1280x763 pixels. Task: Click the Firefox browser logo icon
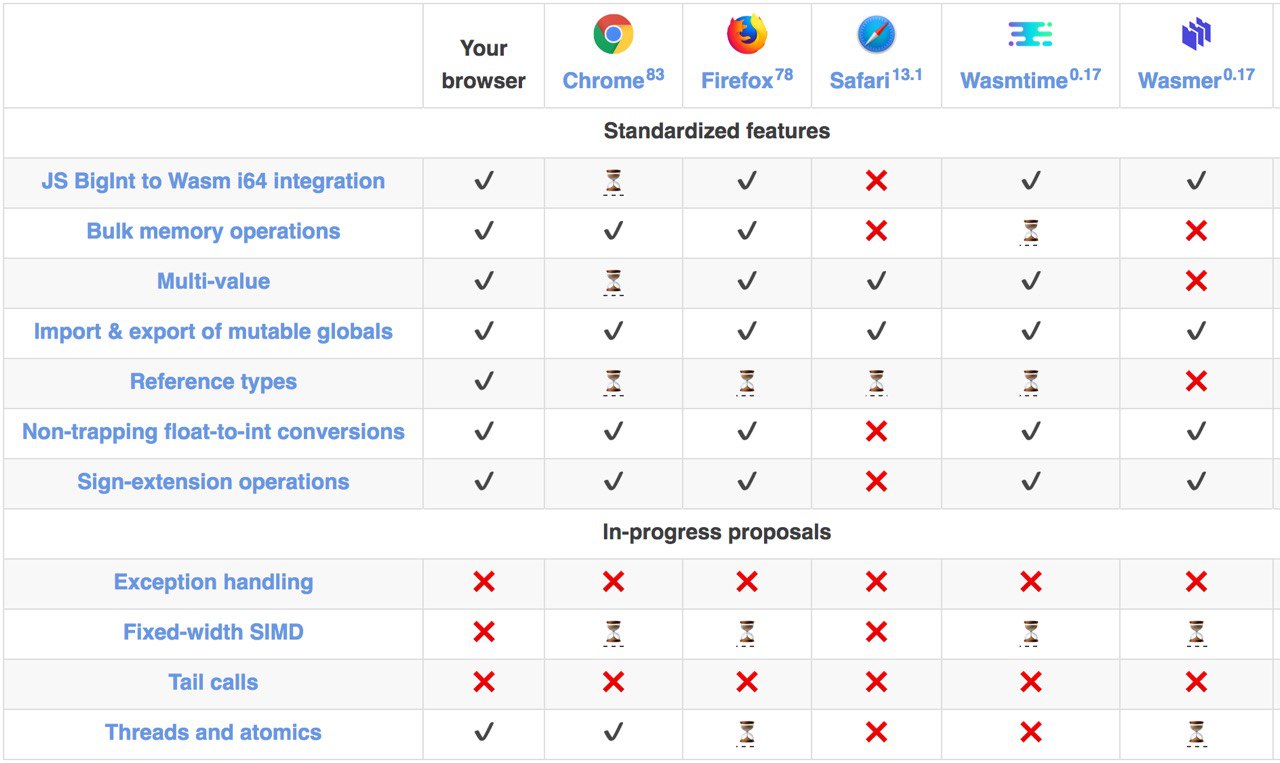(x=746, y=34)
